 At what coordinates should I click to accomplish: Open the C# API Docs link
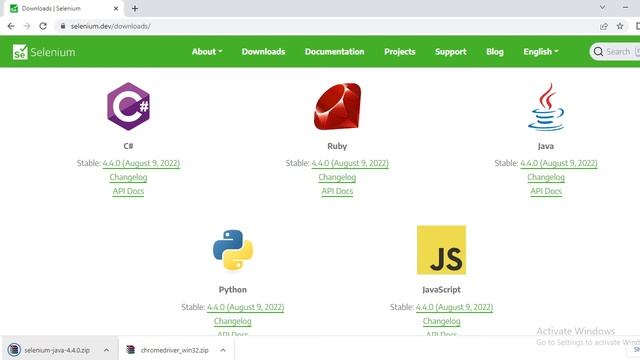(x=128, y=191)
